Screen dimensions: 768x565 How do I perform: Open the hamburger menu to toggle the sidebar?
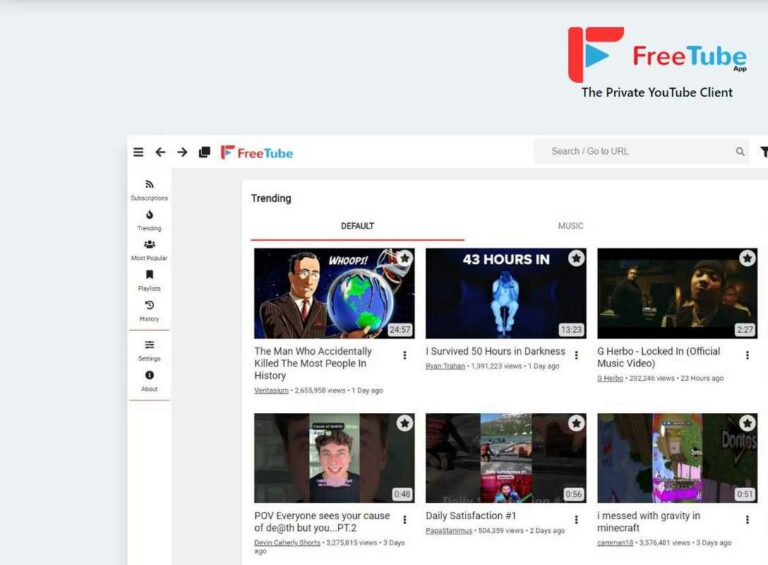139,152
